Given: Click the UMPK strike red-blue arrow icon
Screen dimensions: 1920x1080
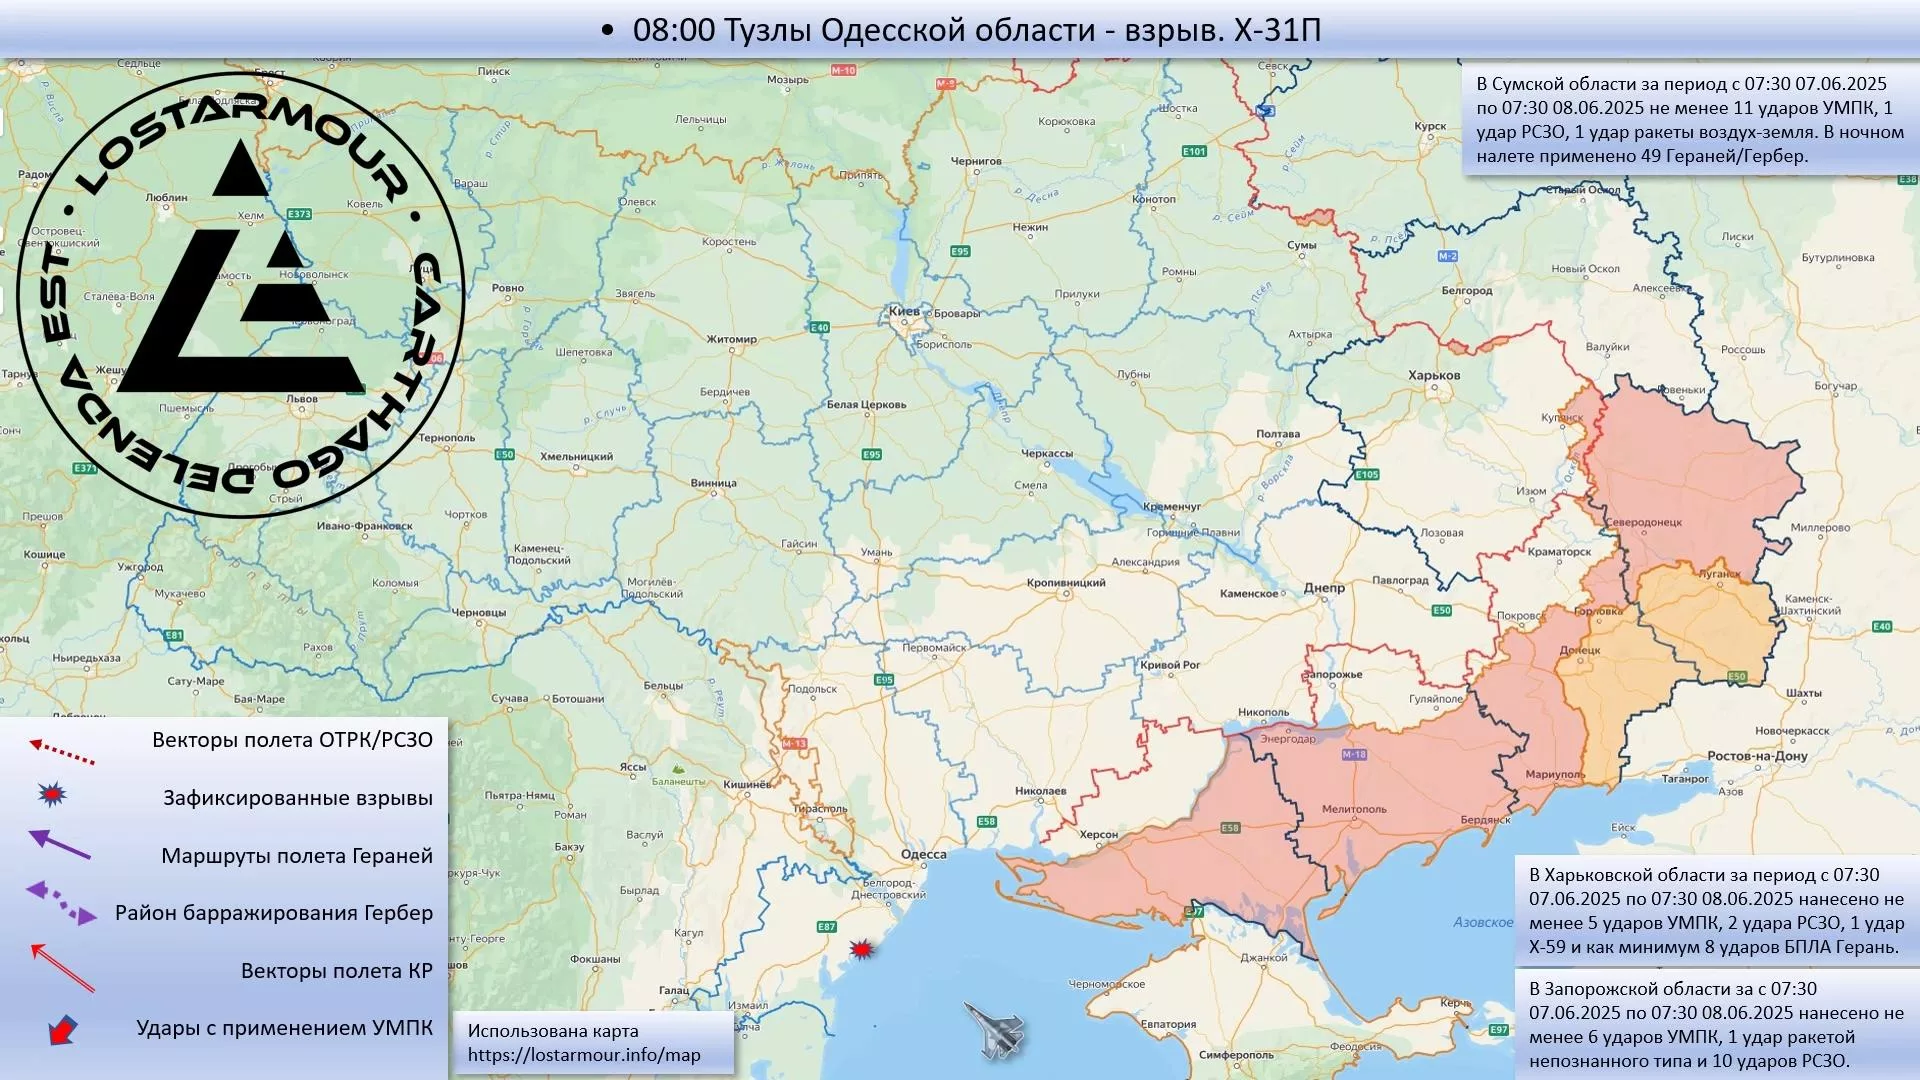Looking at the screenshot, I should coord(62,1030).
